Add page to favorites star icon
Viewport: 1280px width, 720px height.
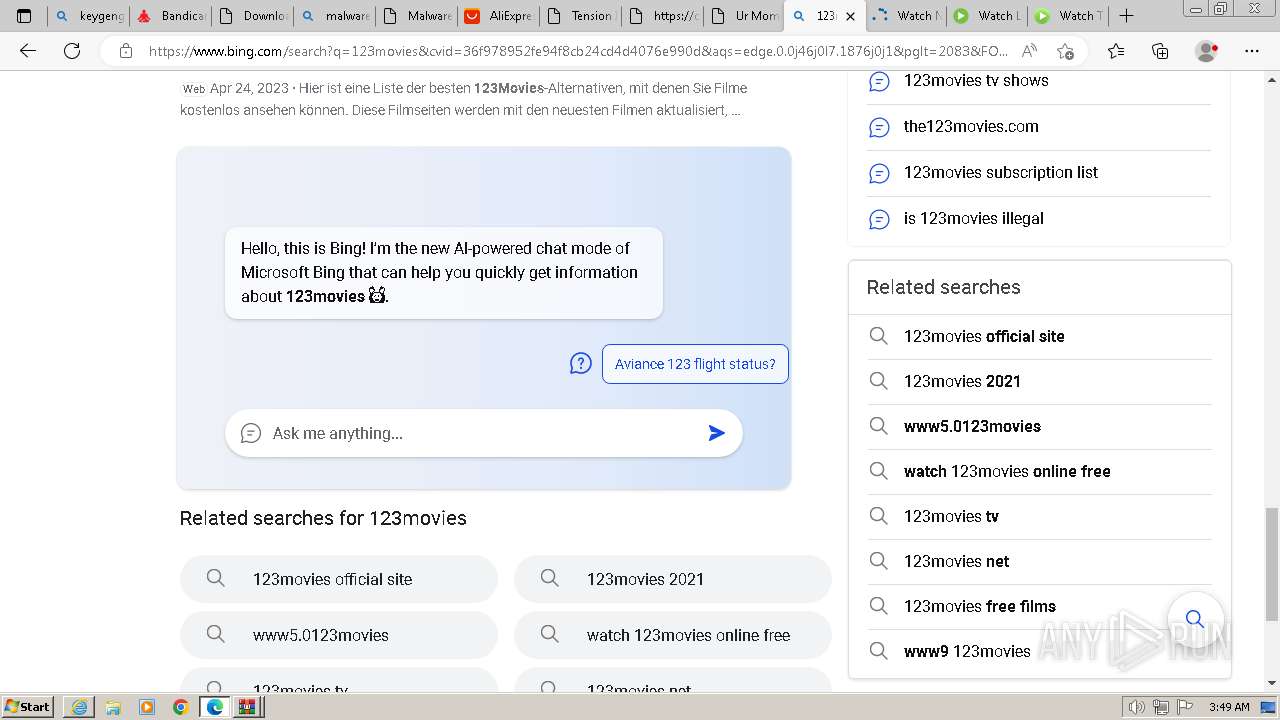pos(1065,50)
